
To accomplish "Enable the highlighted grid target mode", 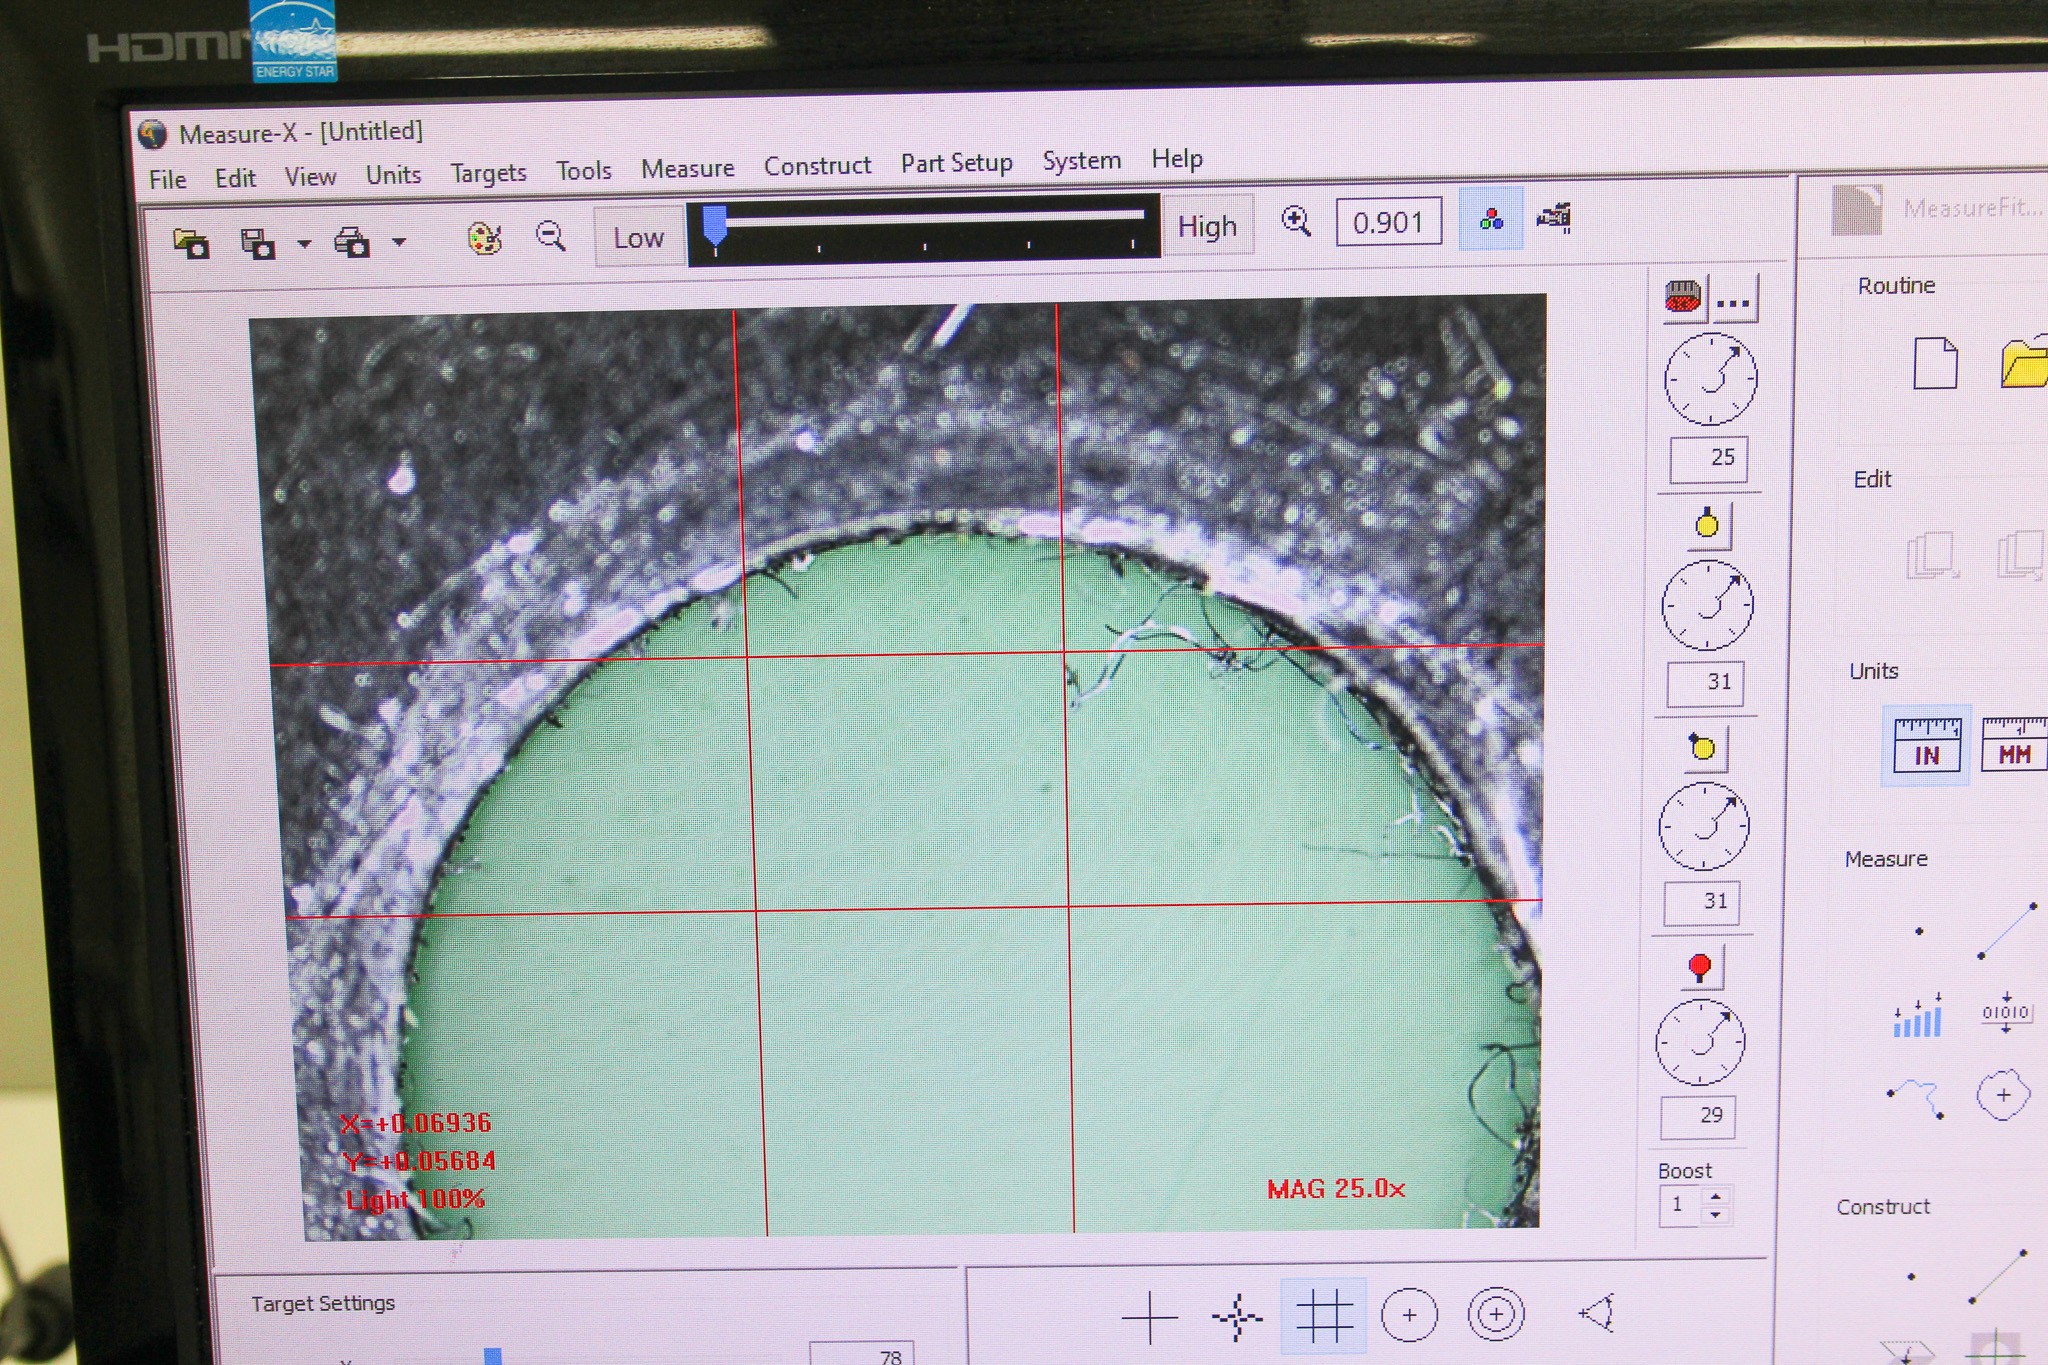I will point(1323,1315).
